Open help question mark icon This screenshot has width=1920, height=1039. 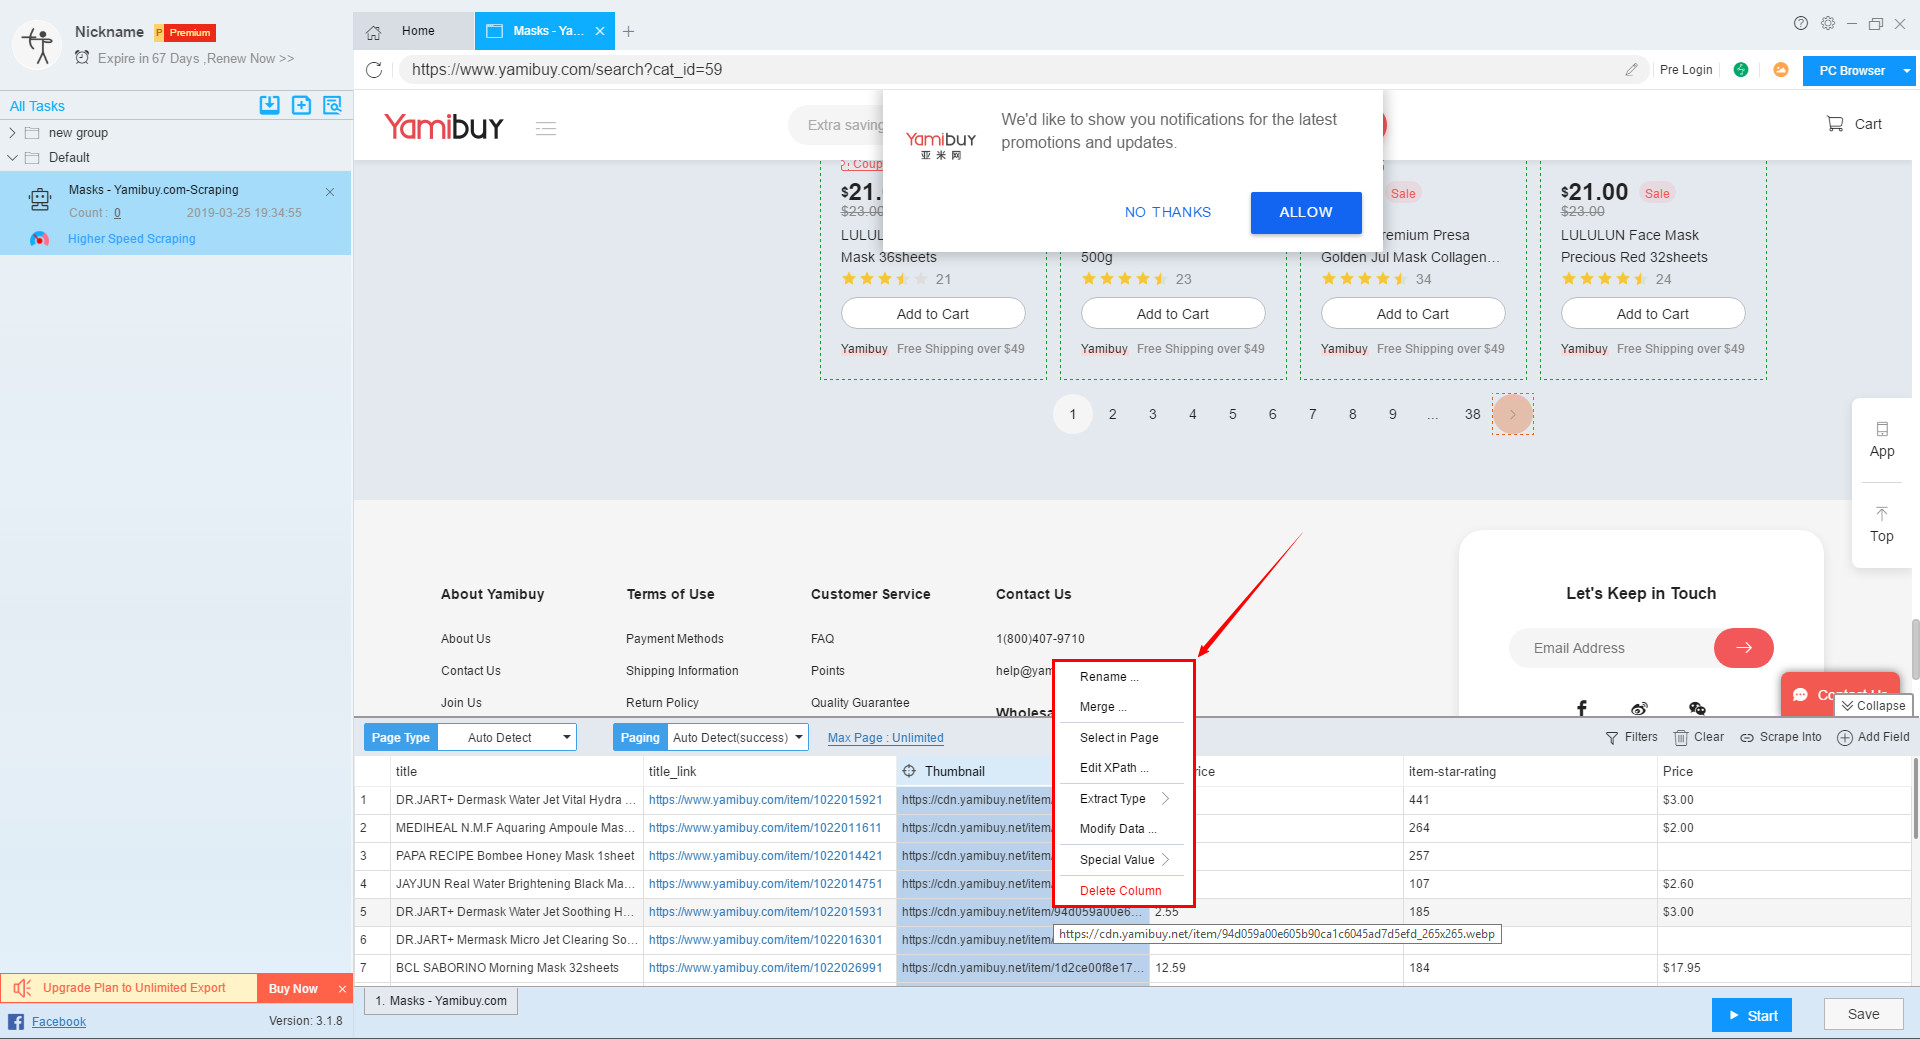(1800, 23)
